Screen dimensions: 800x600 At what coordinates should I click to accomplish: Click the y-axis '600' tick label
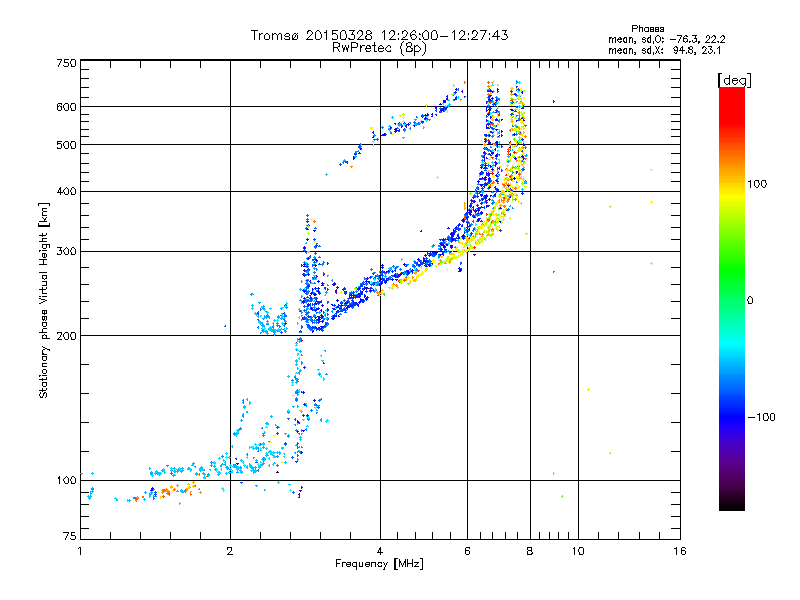point(66,107)
